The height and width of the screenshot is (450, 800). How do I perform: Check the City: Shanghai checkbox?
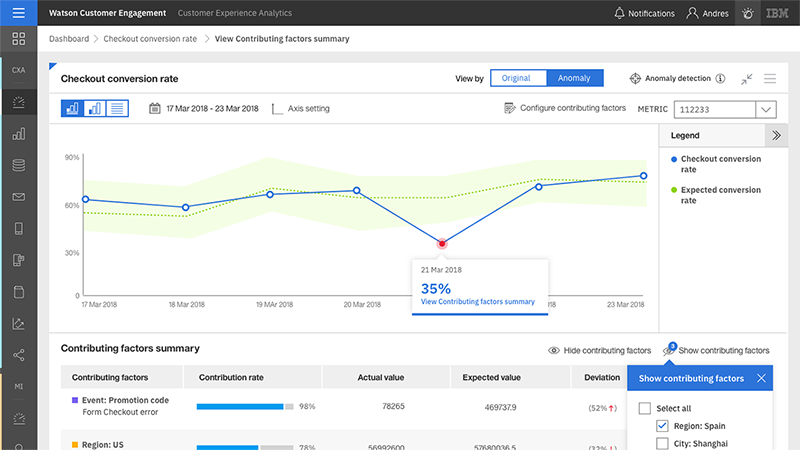(x=662, y=443)
